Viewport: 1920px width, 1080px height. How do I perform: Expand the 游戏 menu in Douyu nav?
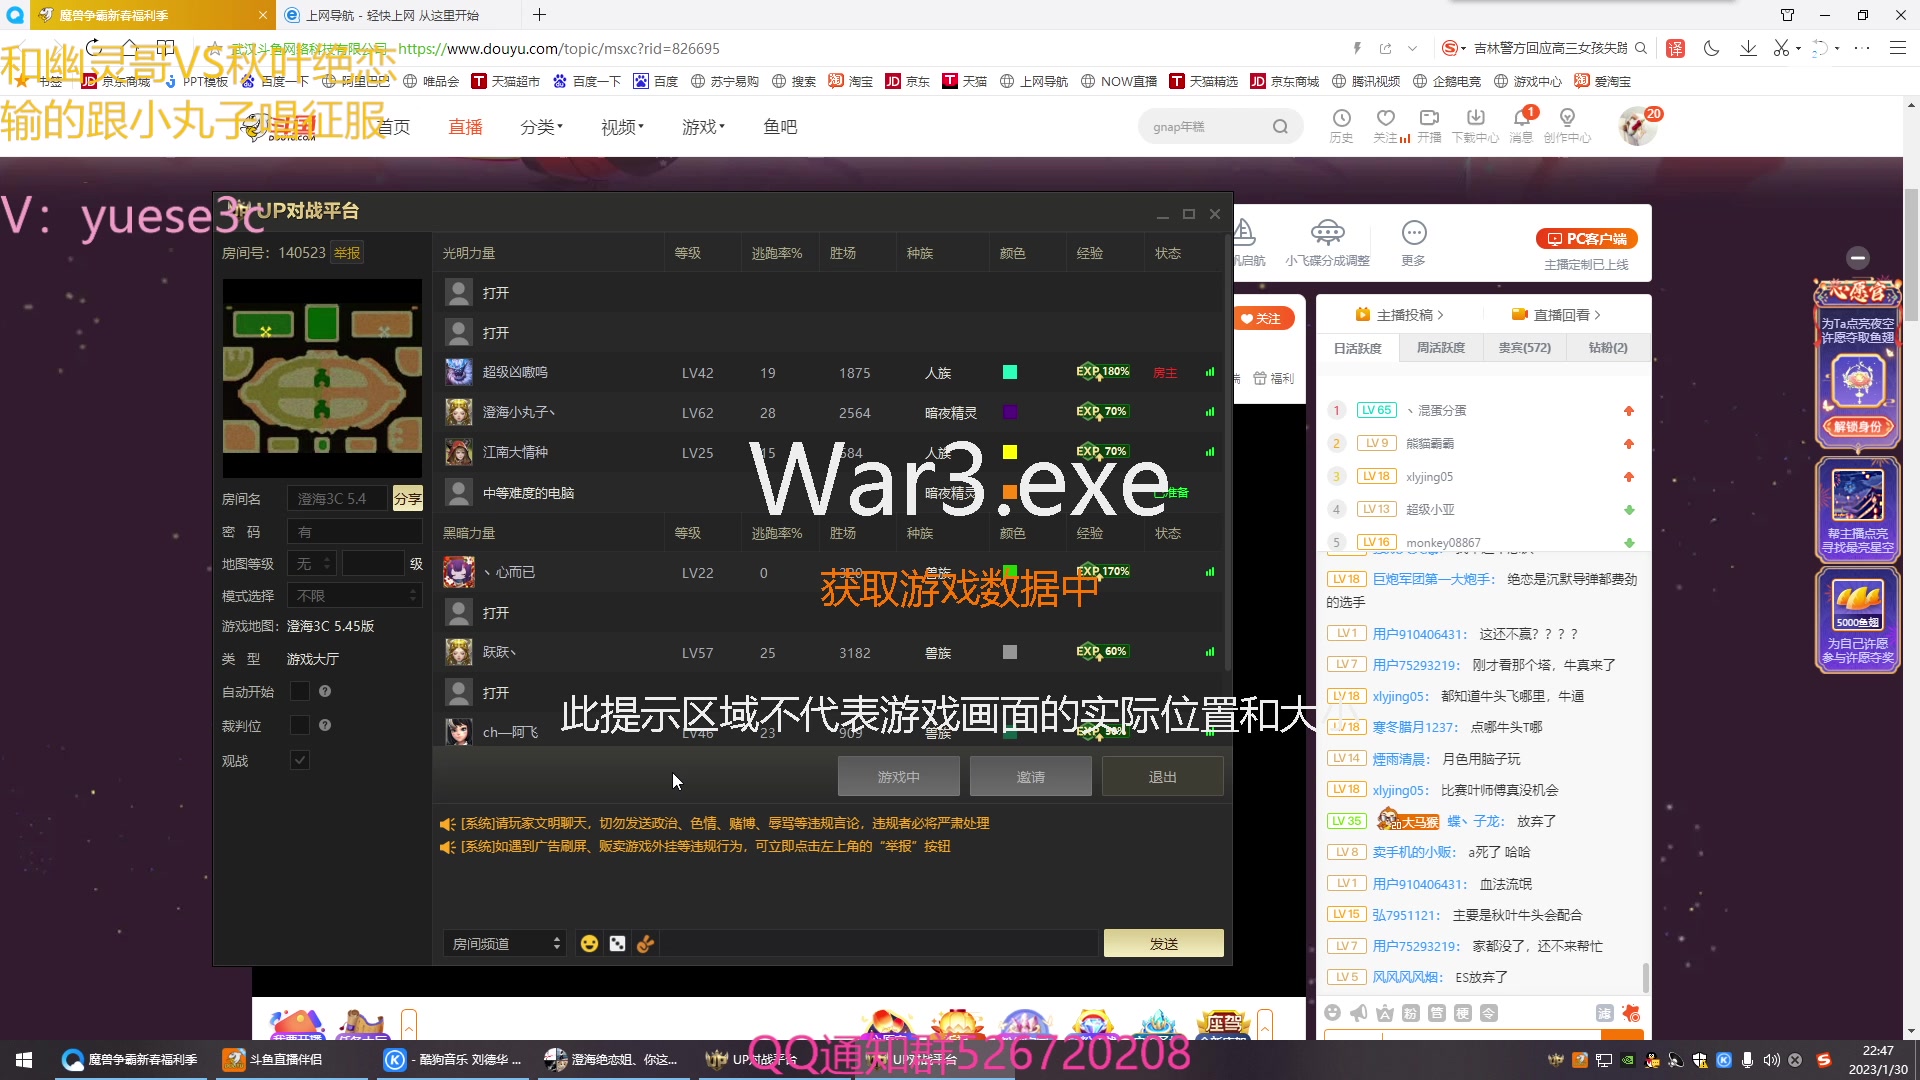coord(703,127)
